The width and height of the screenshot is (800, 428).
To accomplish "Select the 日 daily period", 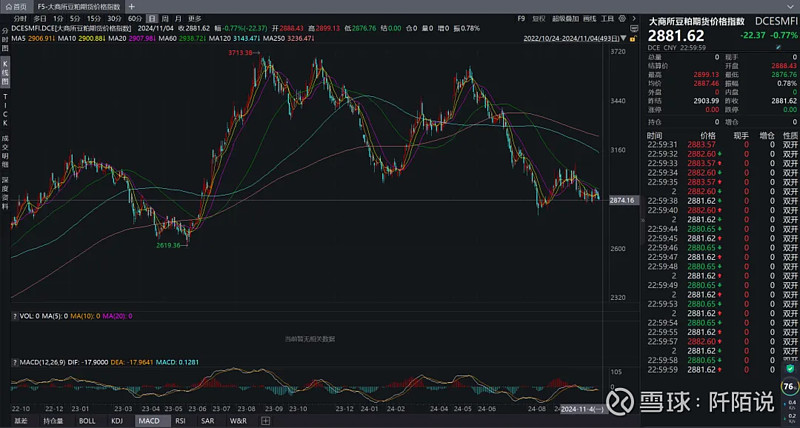I will point(152,18).
